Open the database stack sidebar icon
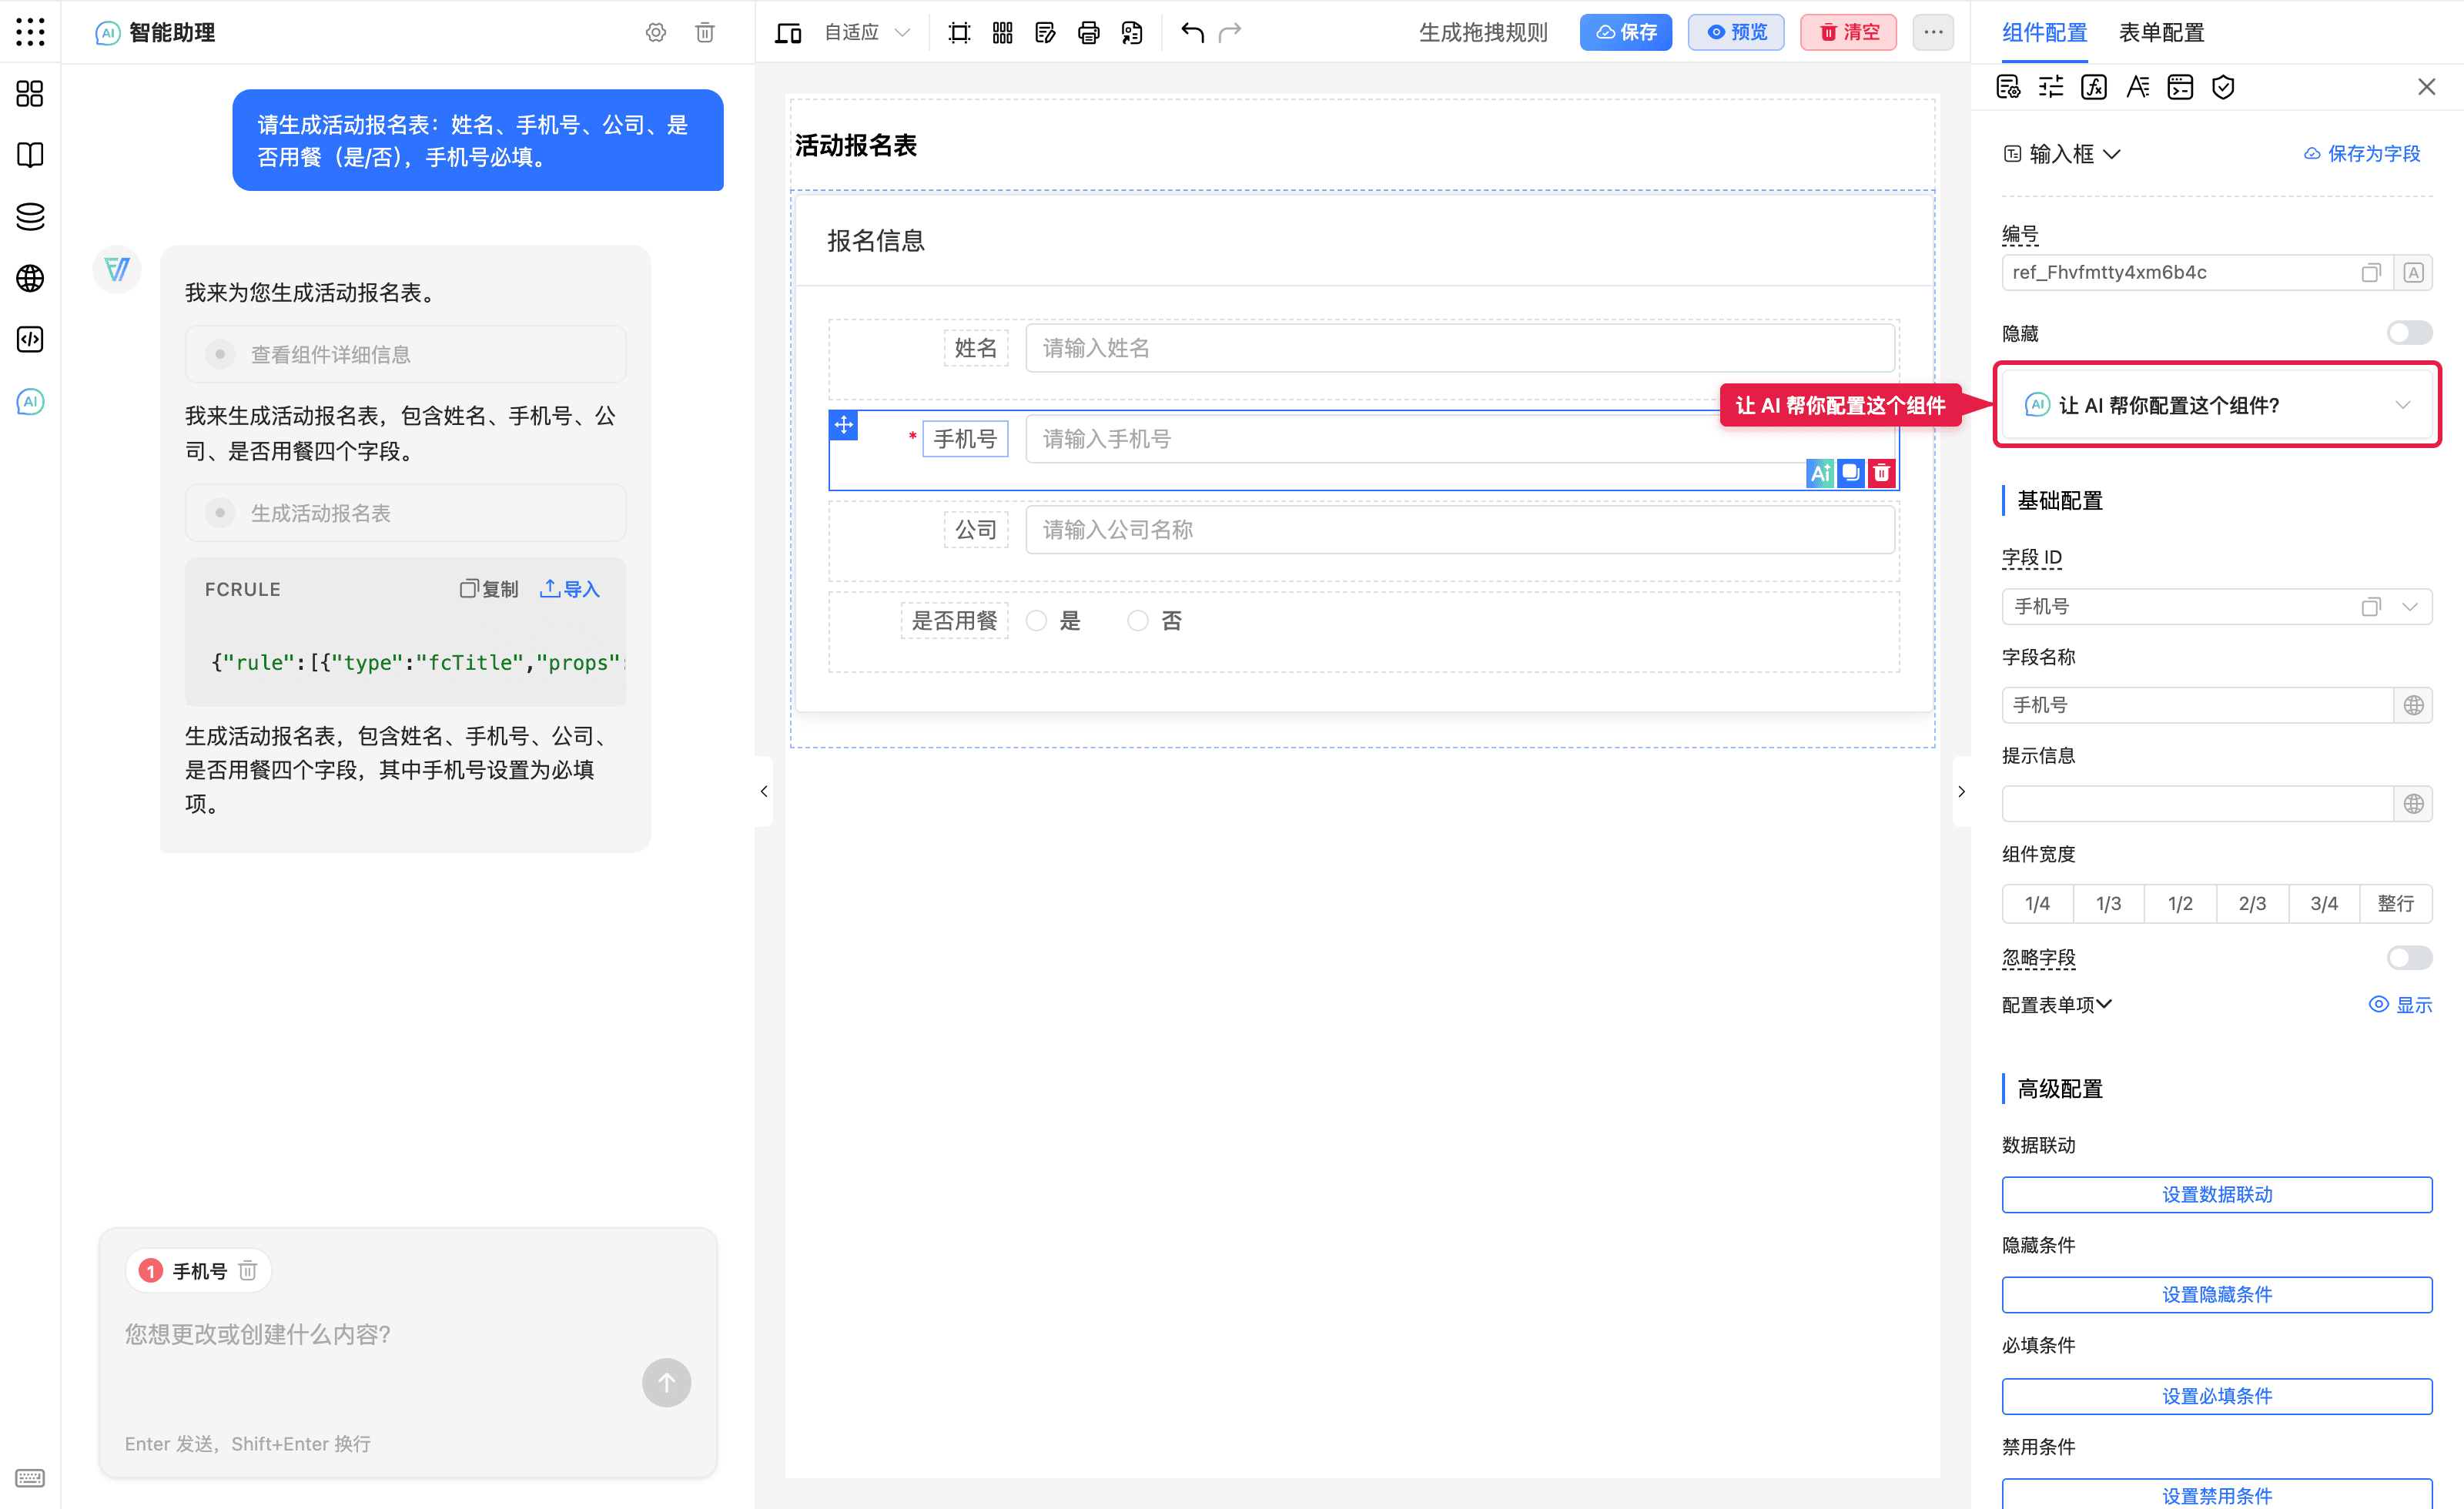This screenshot has height=1509, width=2464. click(x=30, y=217)
